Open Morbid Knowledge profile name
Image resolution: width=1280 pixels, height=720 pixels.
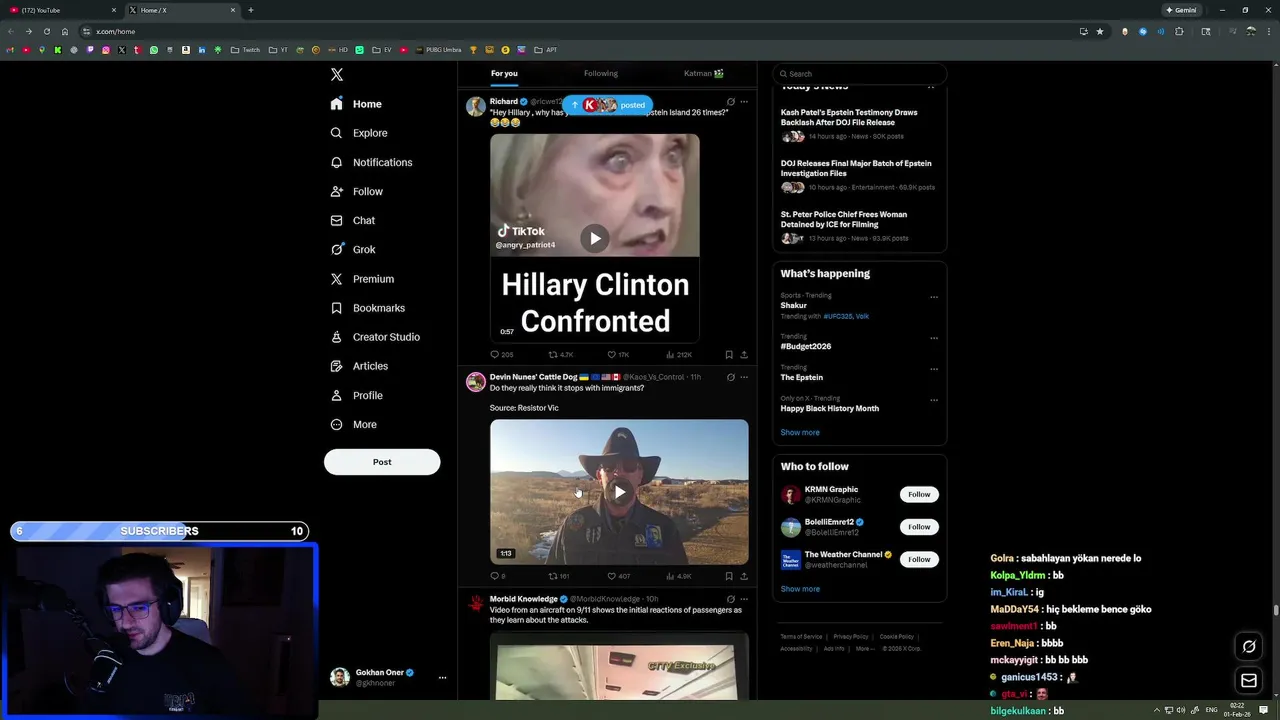pos(523,599)
